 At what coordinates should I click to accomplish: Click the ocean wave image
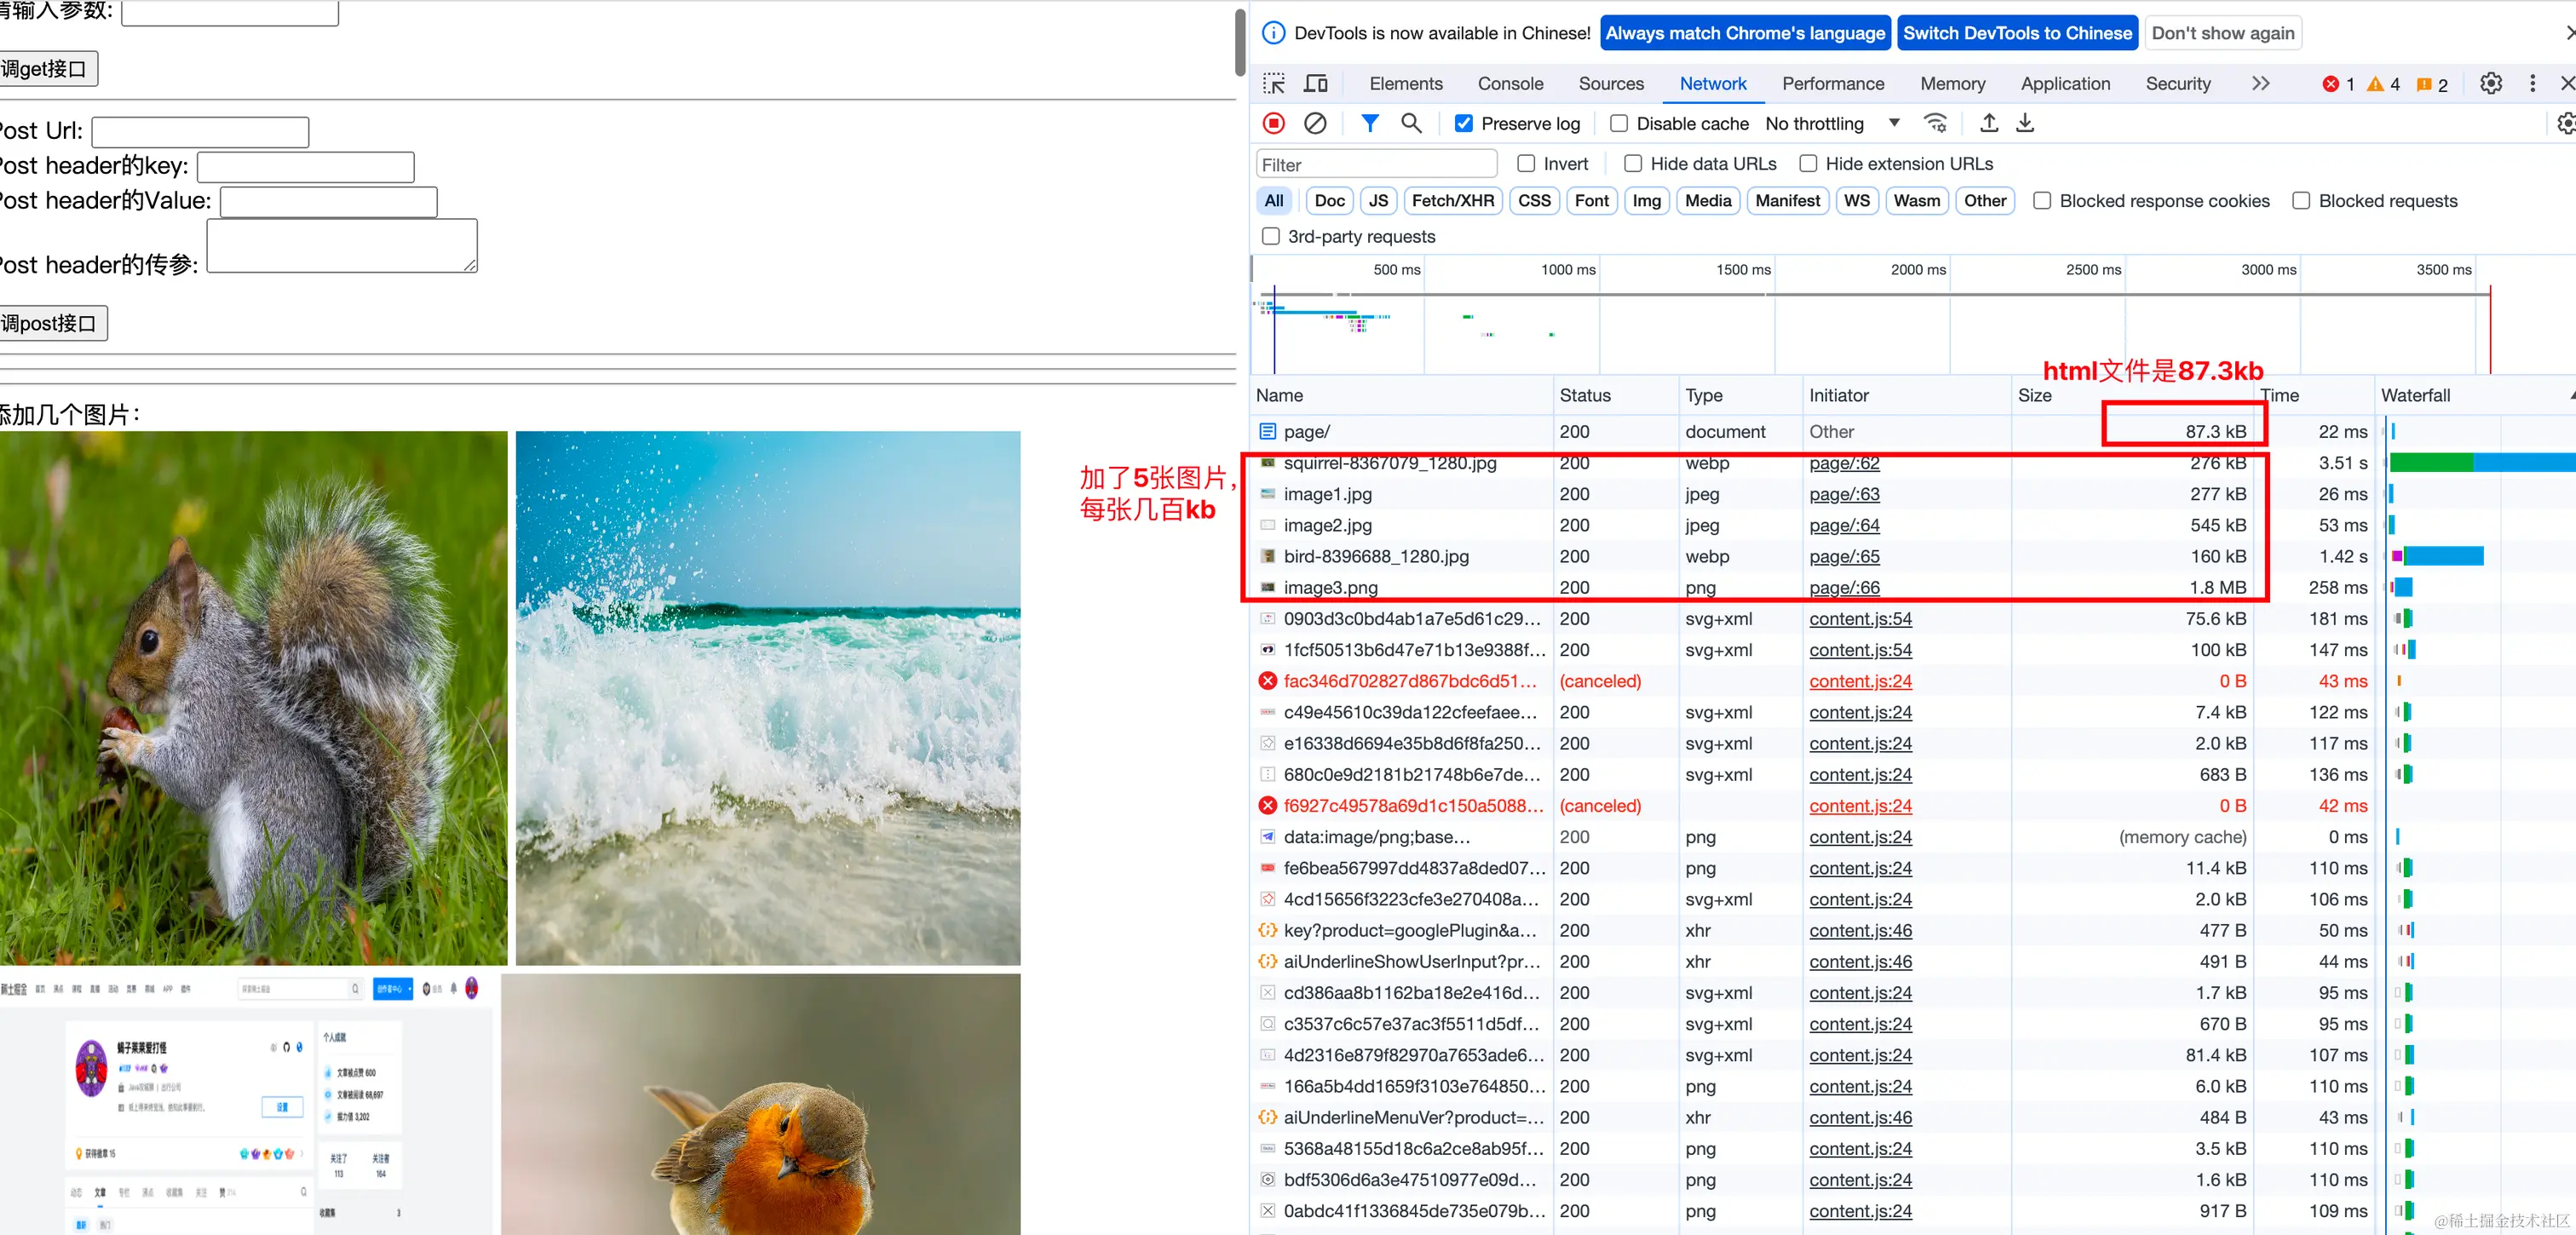tap(768, 698)
